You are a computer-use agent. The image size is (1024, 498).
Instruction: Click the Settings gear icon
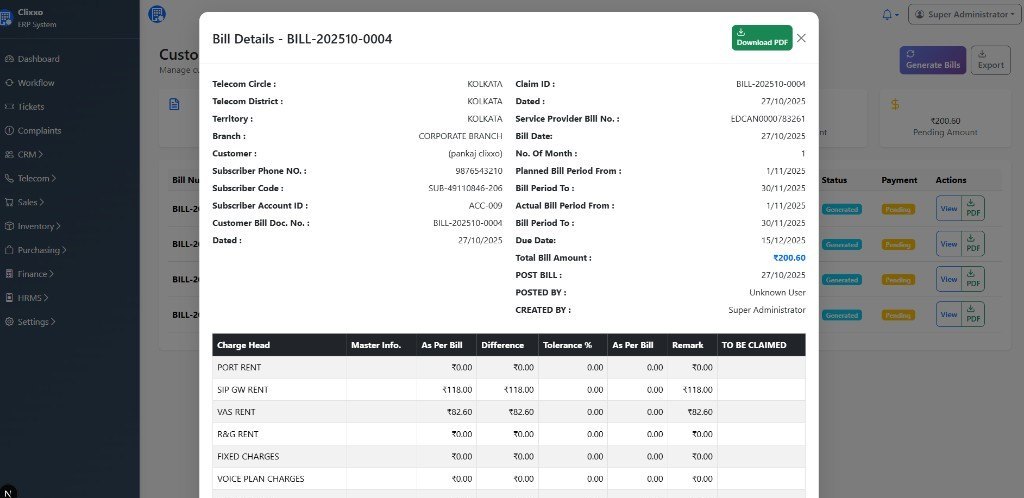[9, 322]
